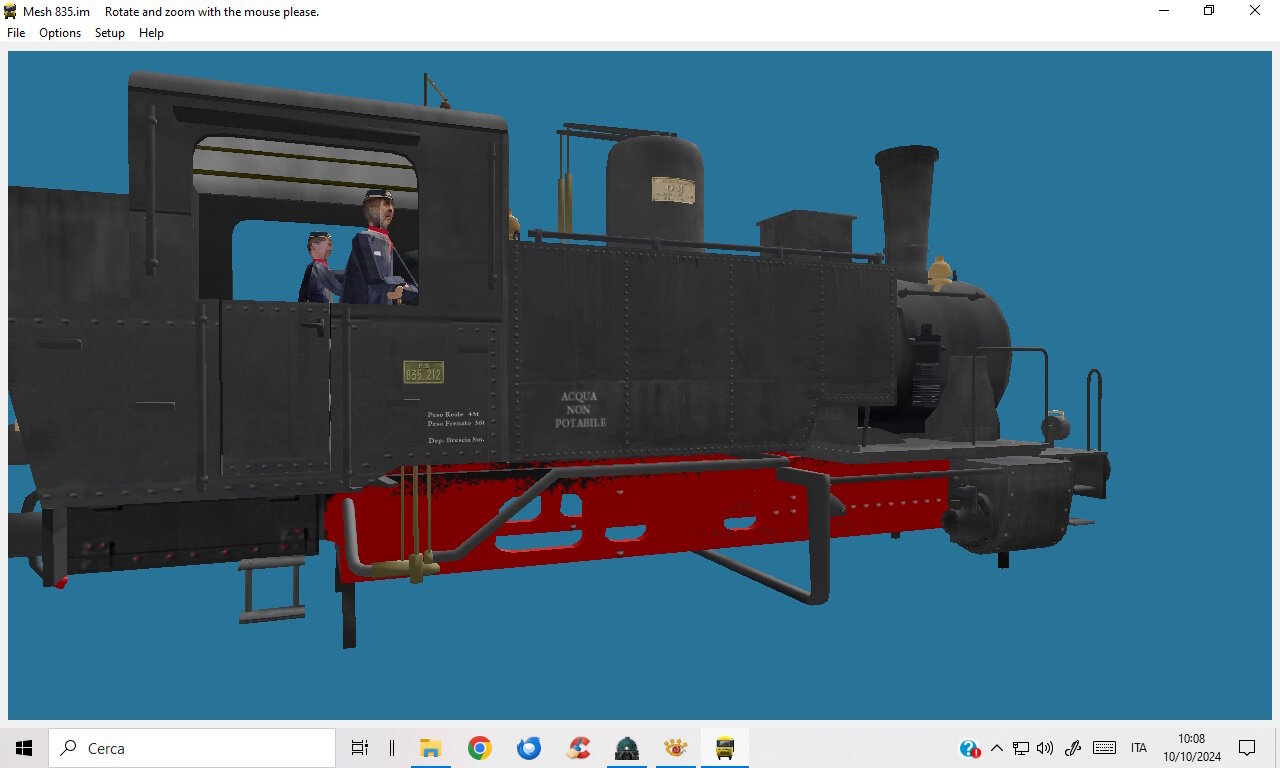Click the network status tray icon
Viewport: 1280px width, 768px height.
[1021, 748]
